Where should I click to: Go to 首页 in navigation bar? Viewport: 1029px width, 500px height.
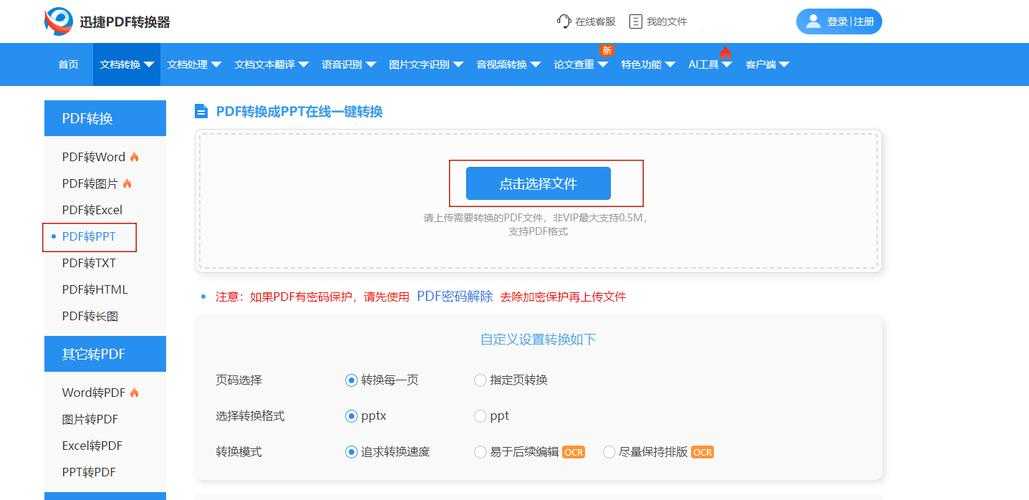(68, 64)
